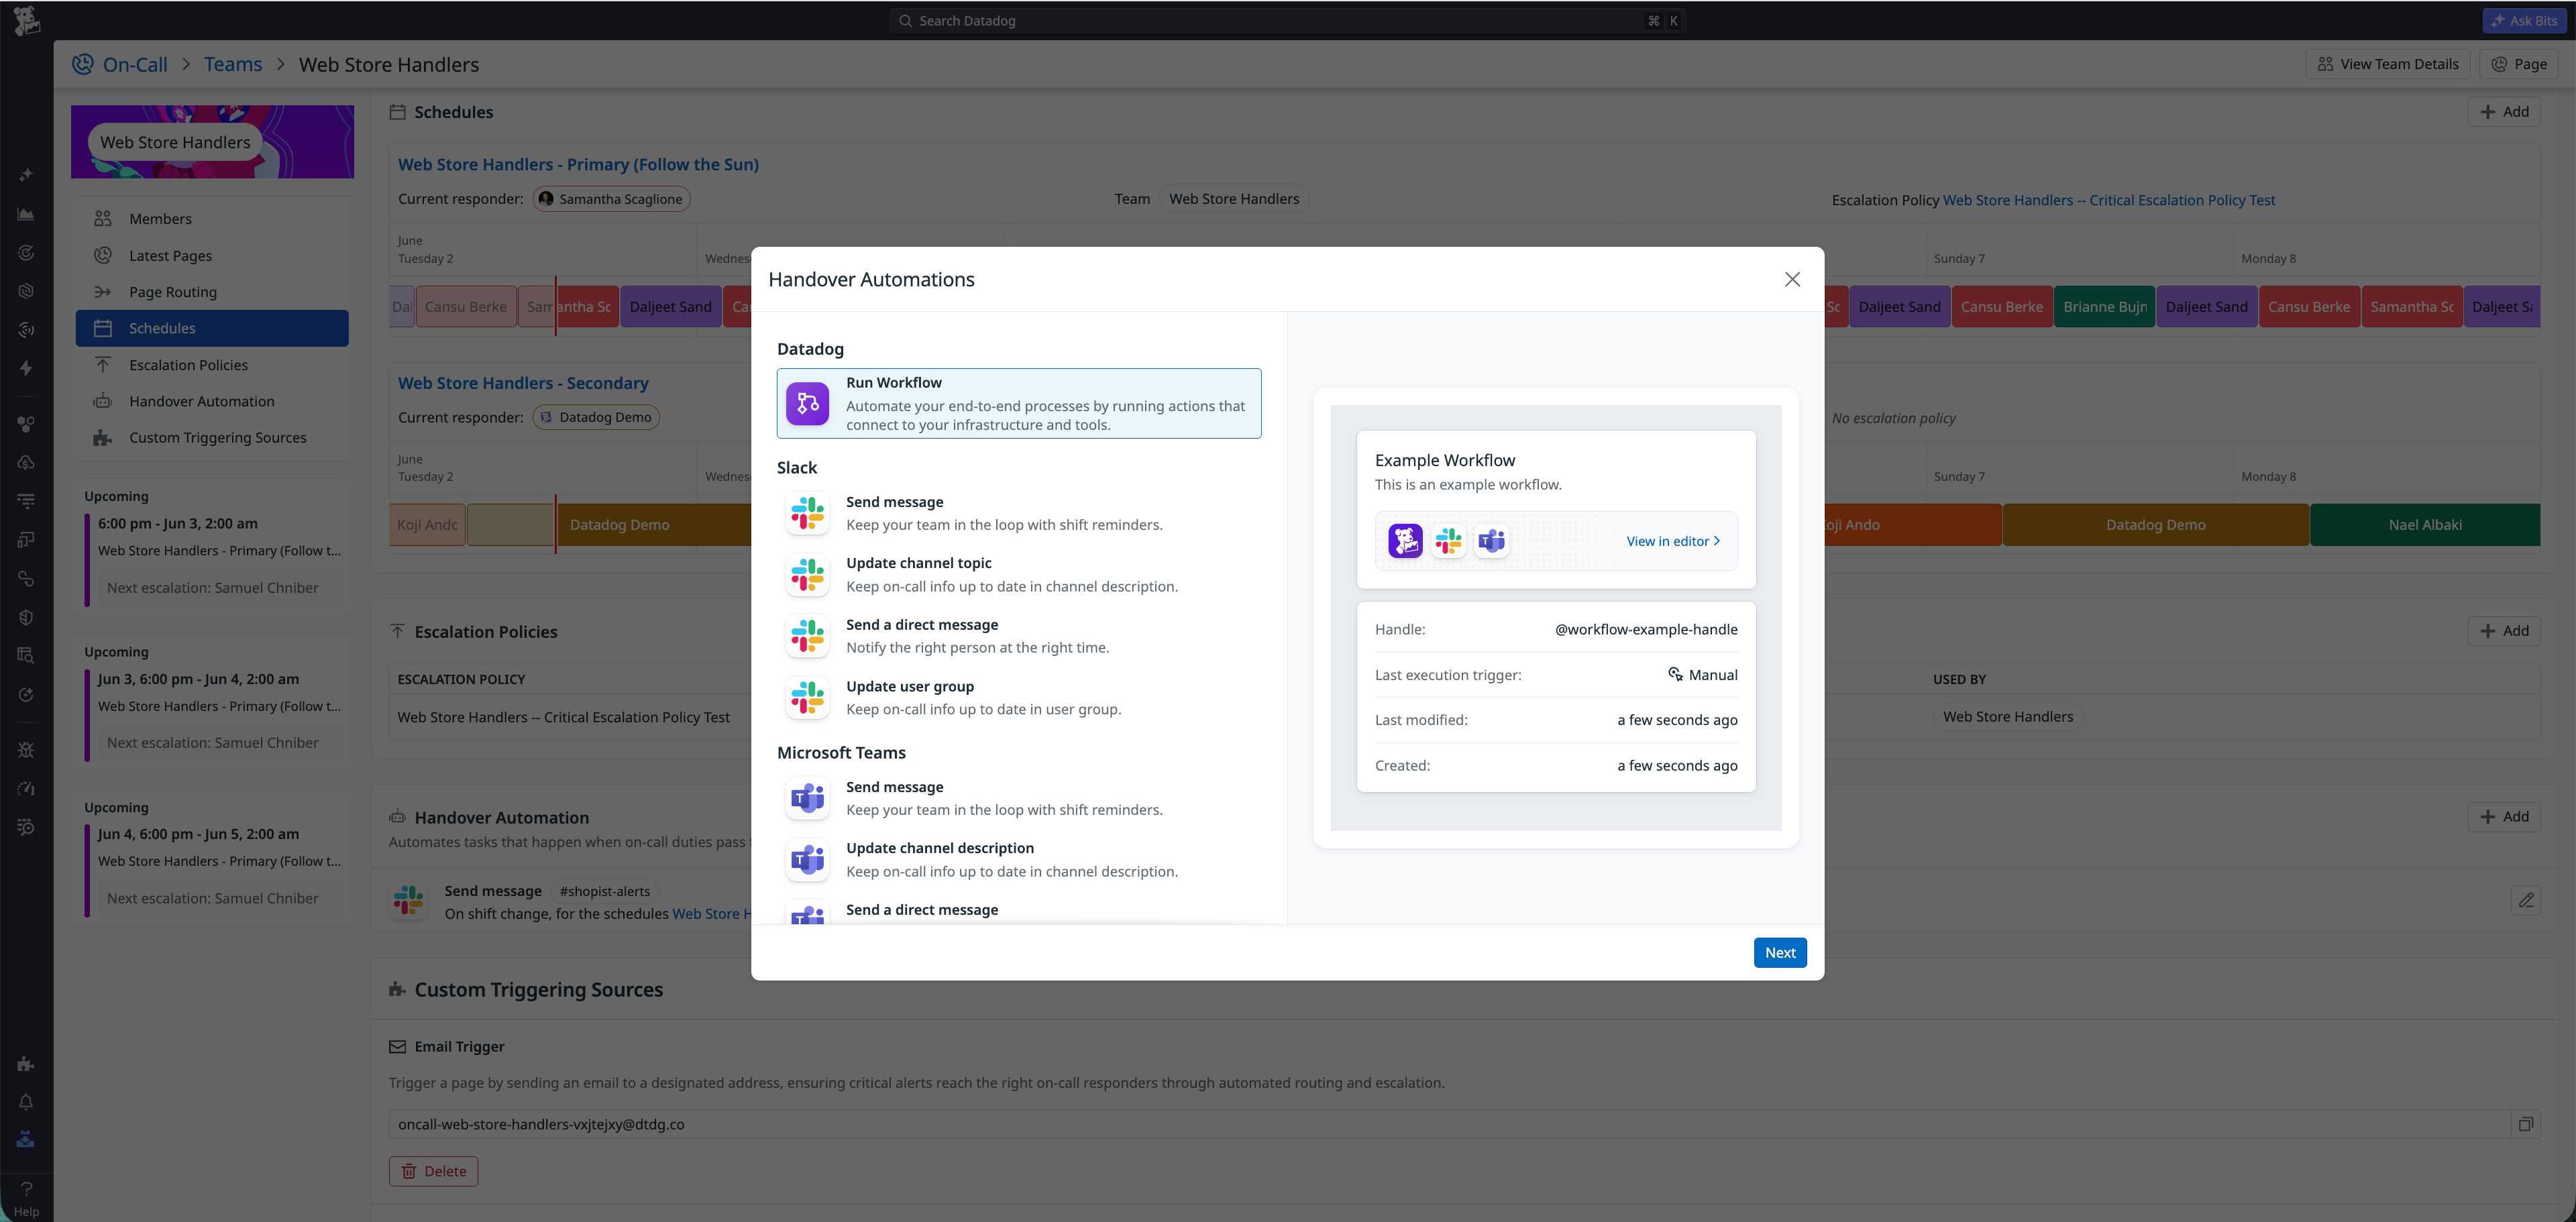Click the Next button
The image size is (2576, 1222).
pyautogui.click(x=1779, y=952)
